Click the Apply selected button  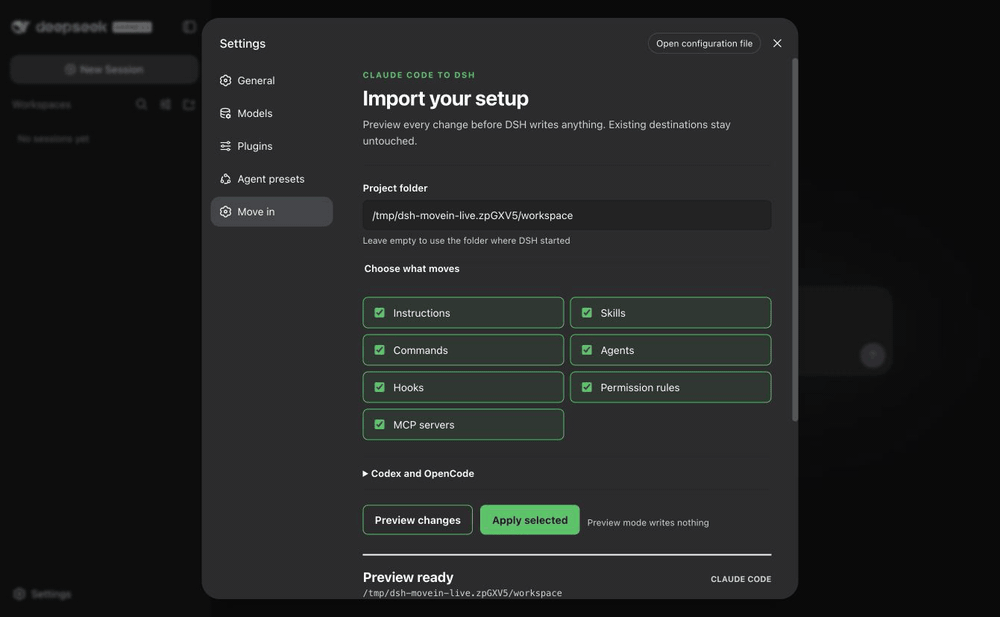(530, 520)
